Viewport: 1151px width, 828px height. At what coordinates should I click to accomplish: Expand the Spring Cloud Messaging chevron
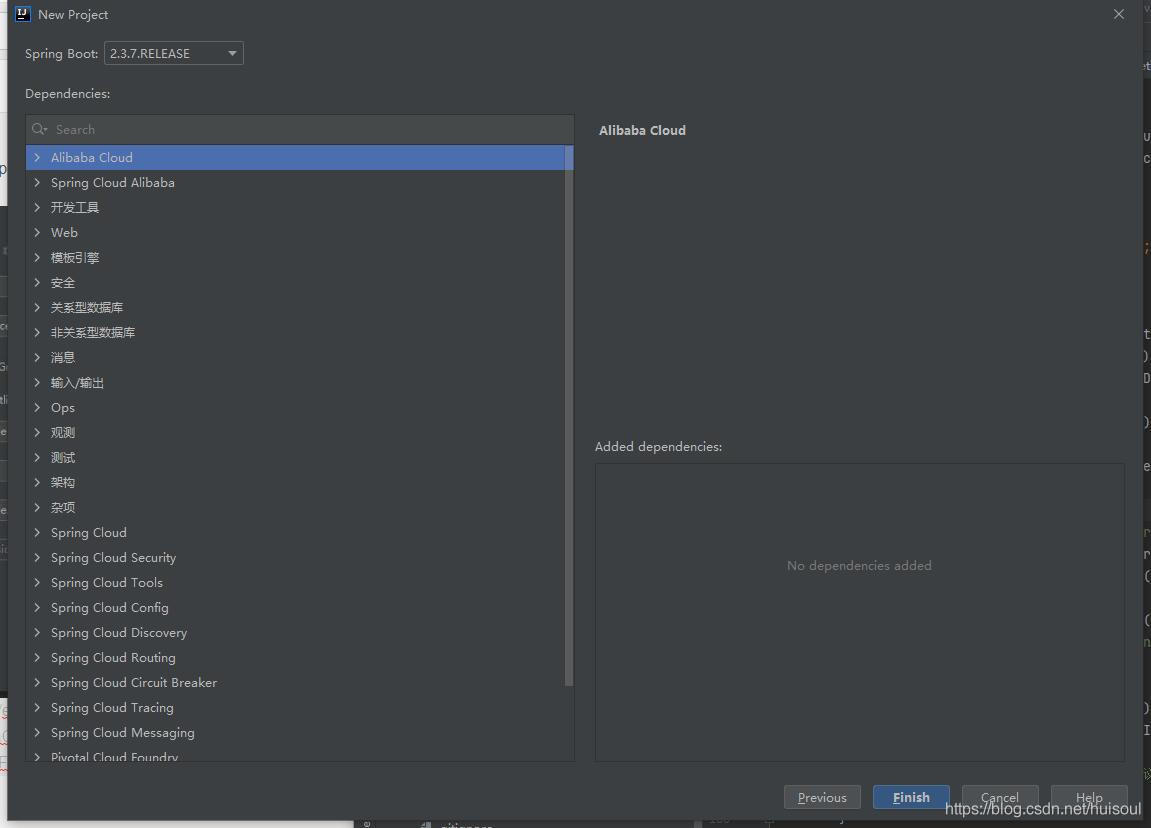37,733
